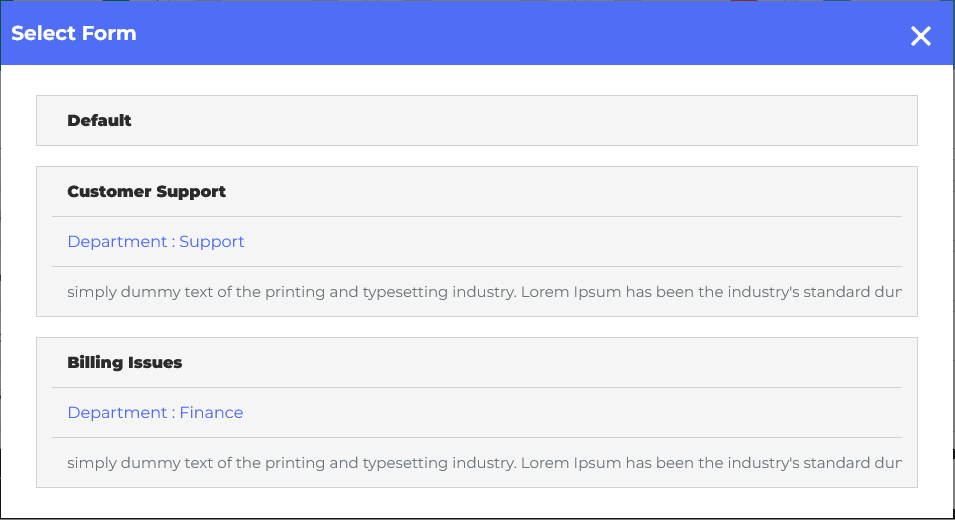Open the Department : Support link
This screenshot has width=955, height=520.
(156, 242)
